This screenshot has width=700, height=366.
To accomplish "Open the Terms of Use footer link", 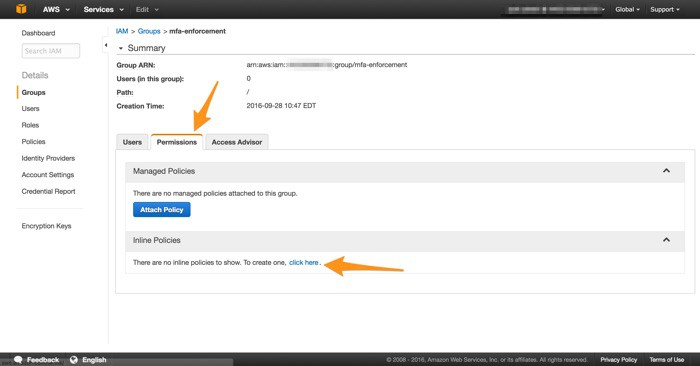I will [x=667, y=360].
